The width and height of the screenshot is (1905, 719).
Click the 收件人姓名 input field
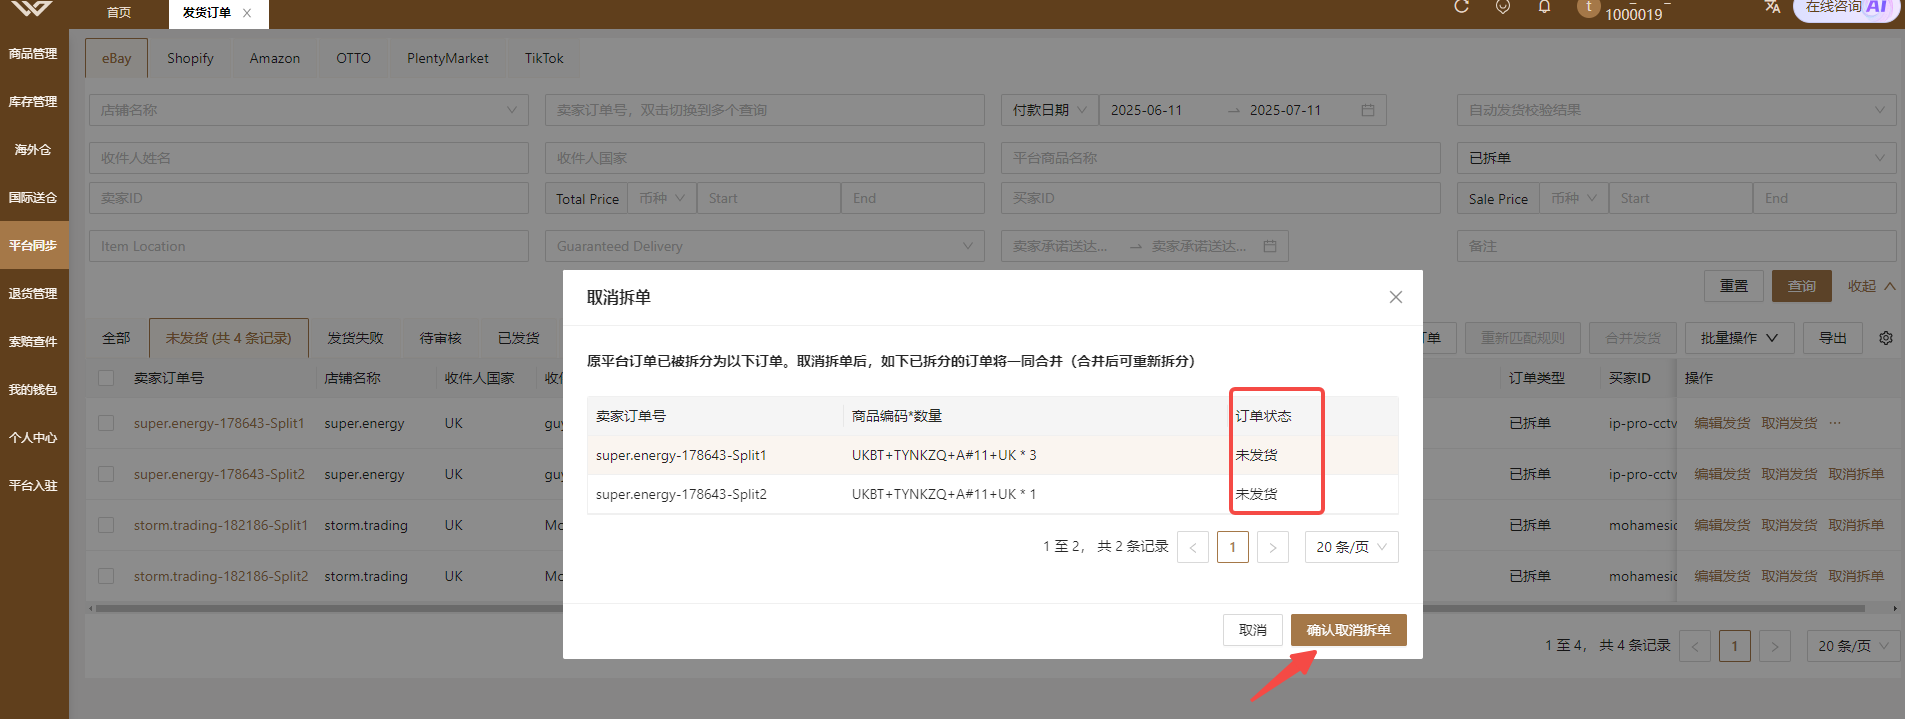click(309, 158)
